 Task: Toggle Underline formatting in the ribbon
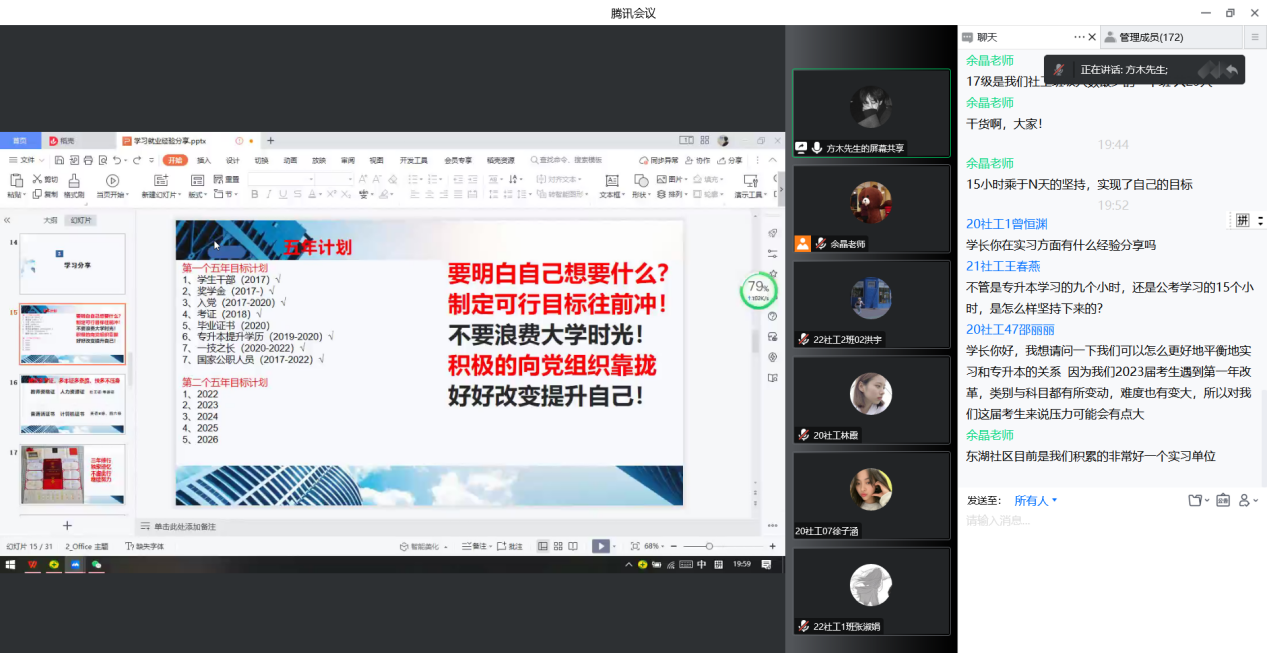pos(283,194)
